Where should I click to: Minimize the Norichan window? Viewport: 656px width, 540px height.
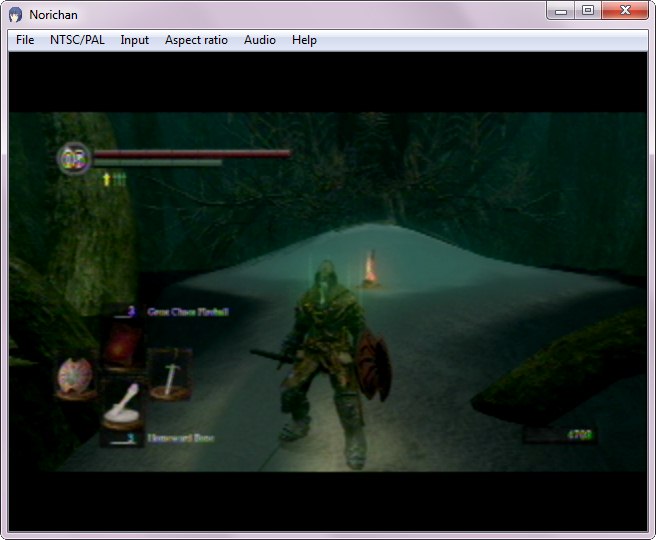point(561,11)
